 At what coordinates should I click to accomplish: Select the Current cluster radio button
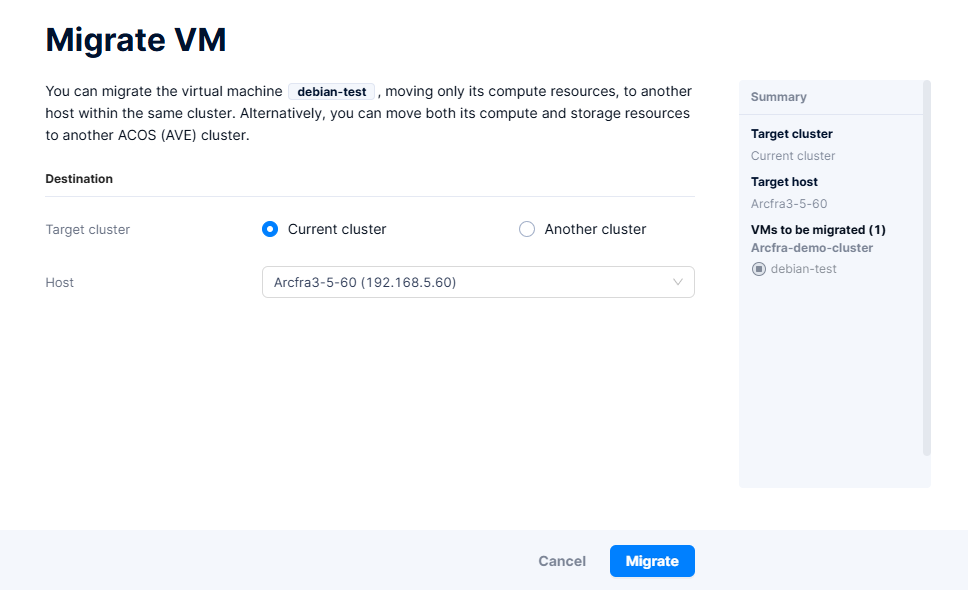pos(270,229)
